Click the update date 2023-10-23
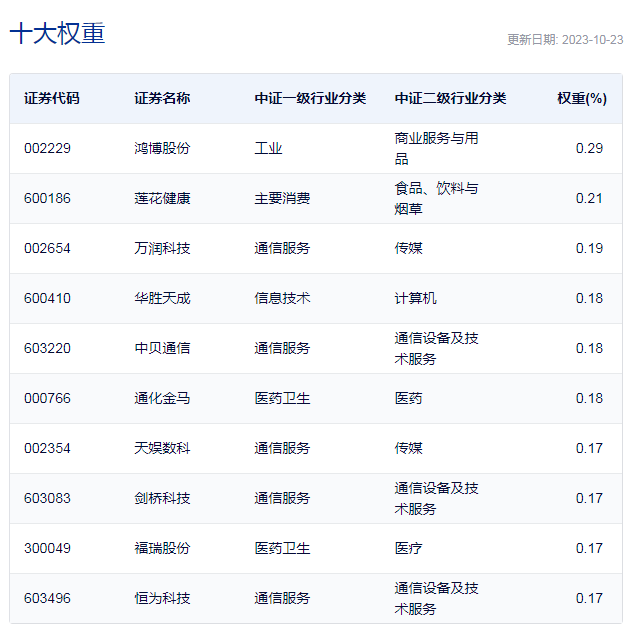The width and height of the screenshot is (629, 638). tap(592, 39)
